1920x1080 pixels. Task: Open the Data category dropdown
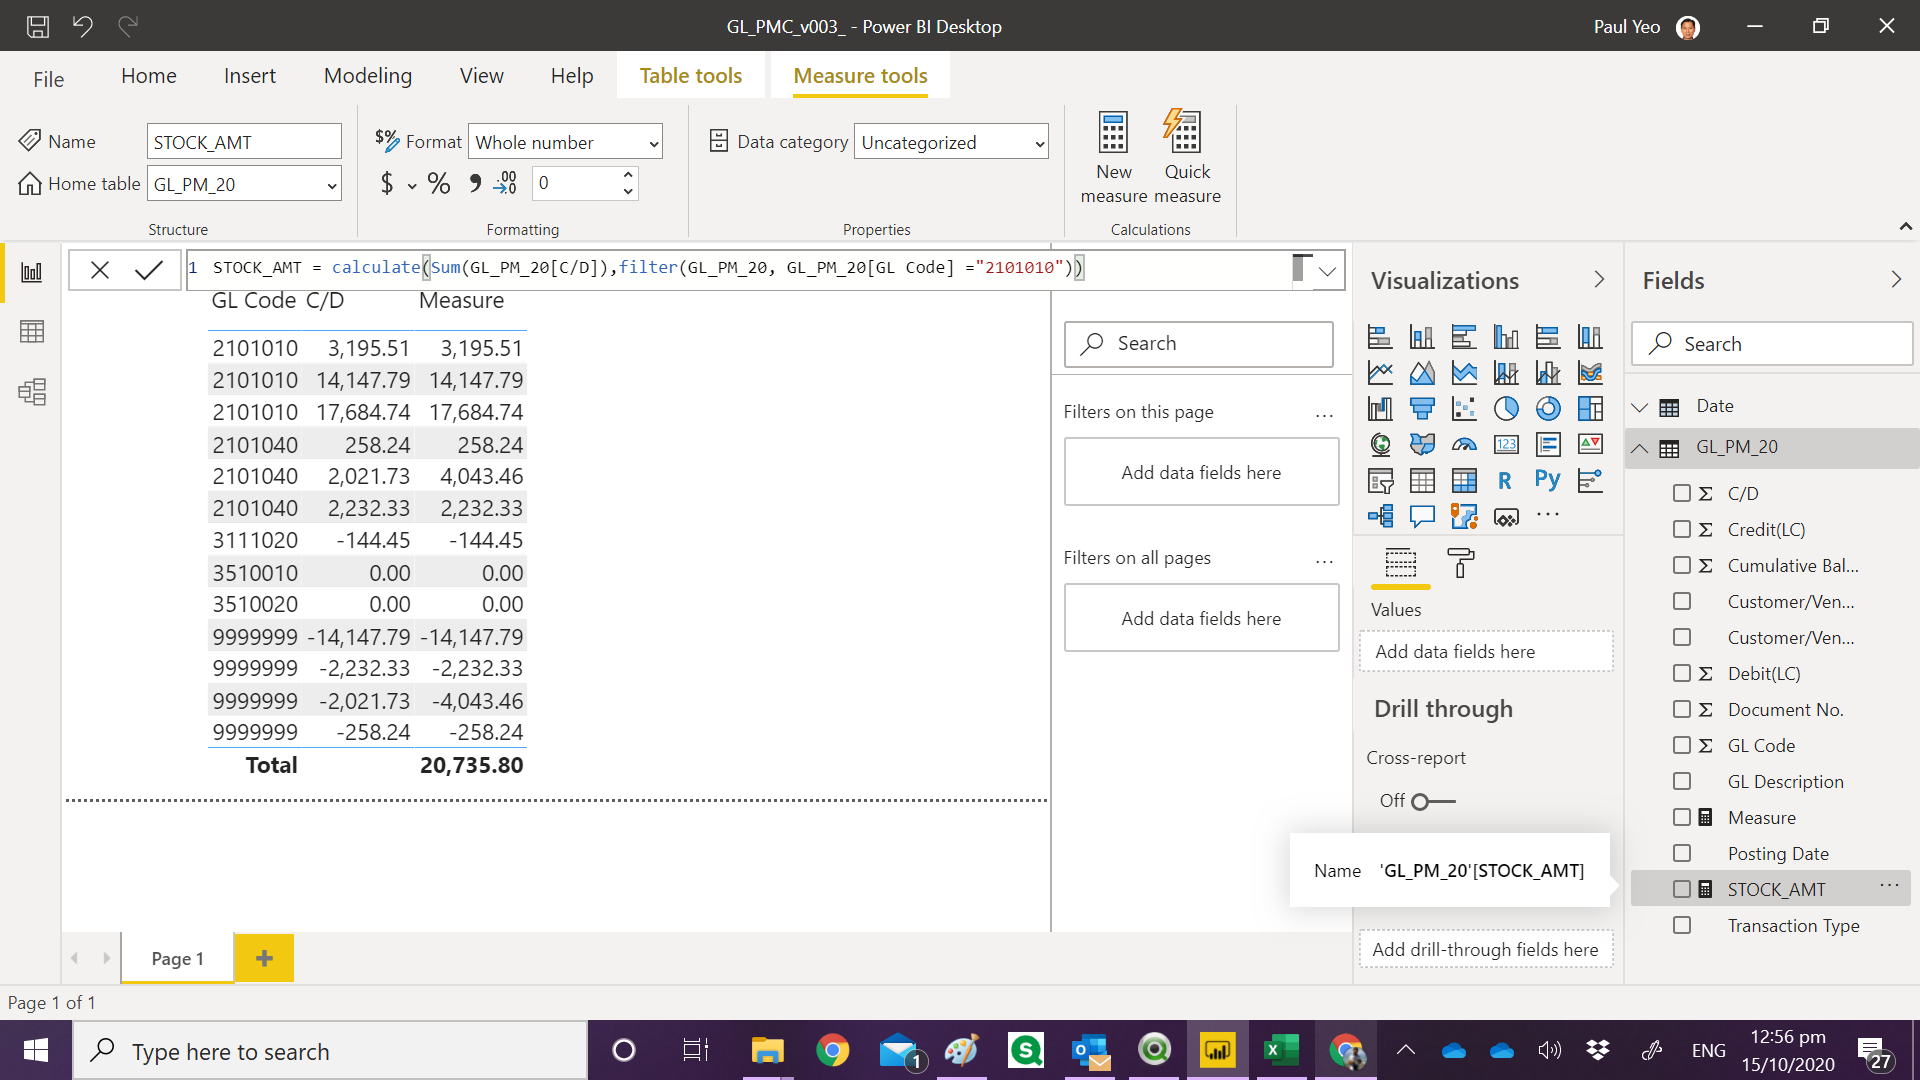click(x=951, y=142)
